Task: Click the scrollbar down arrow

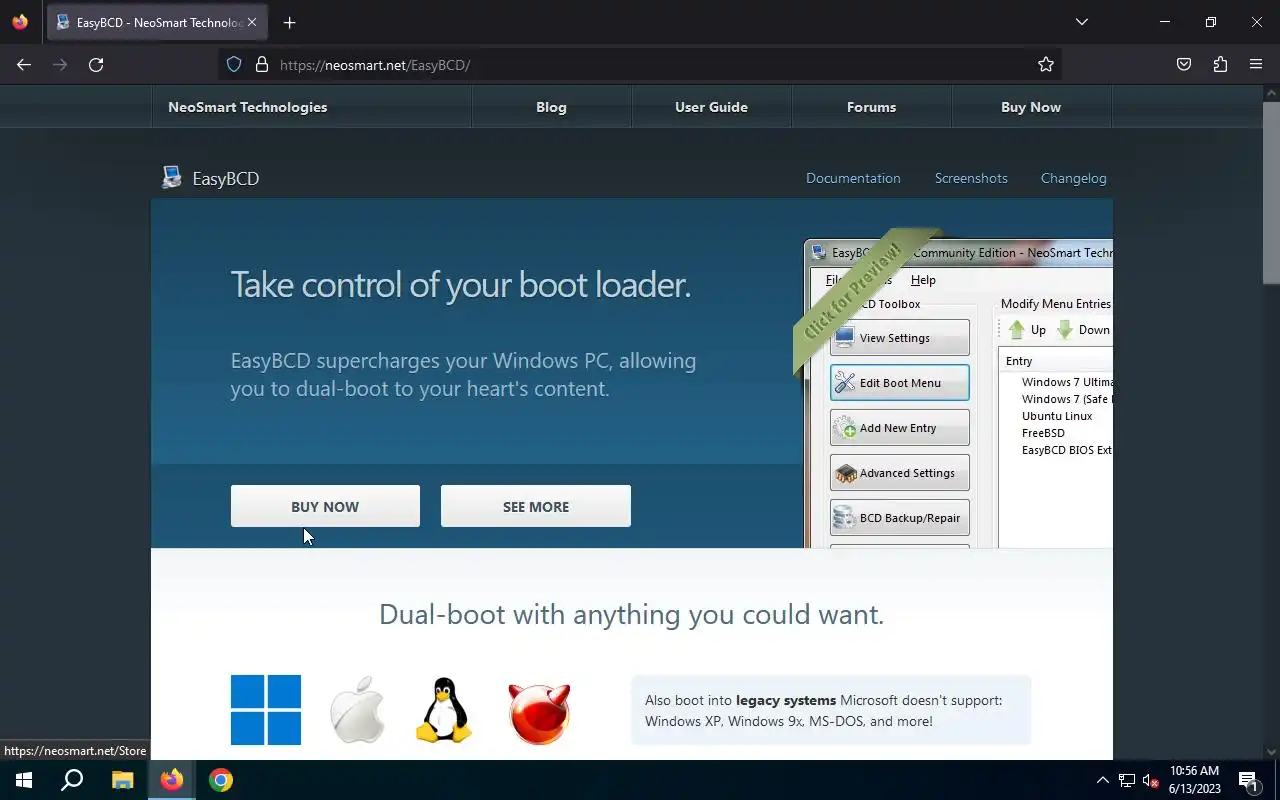Action: (x=1271, y=751)
